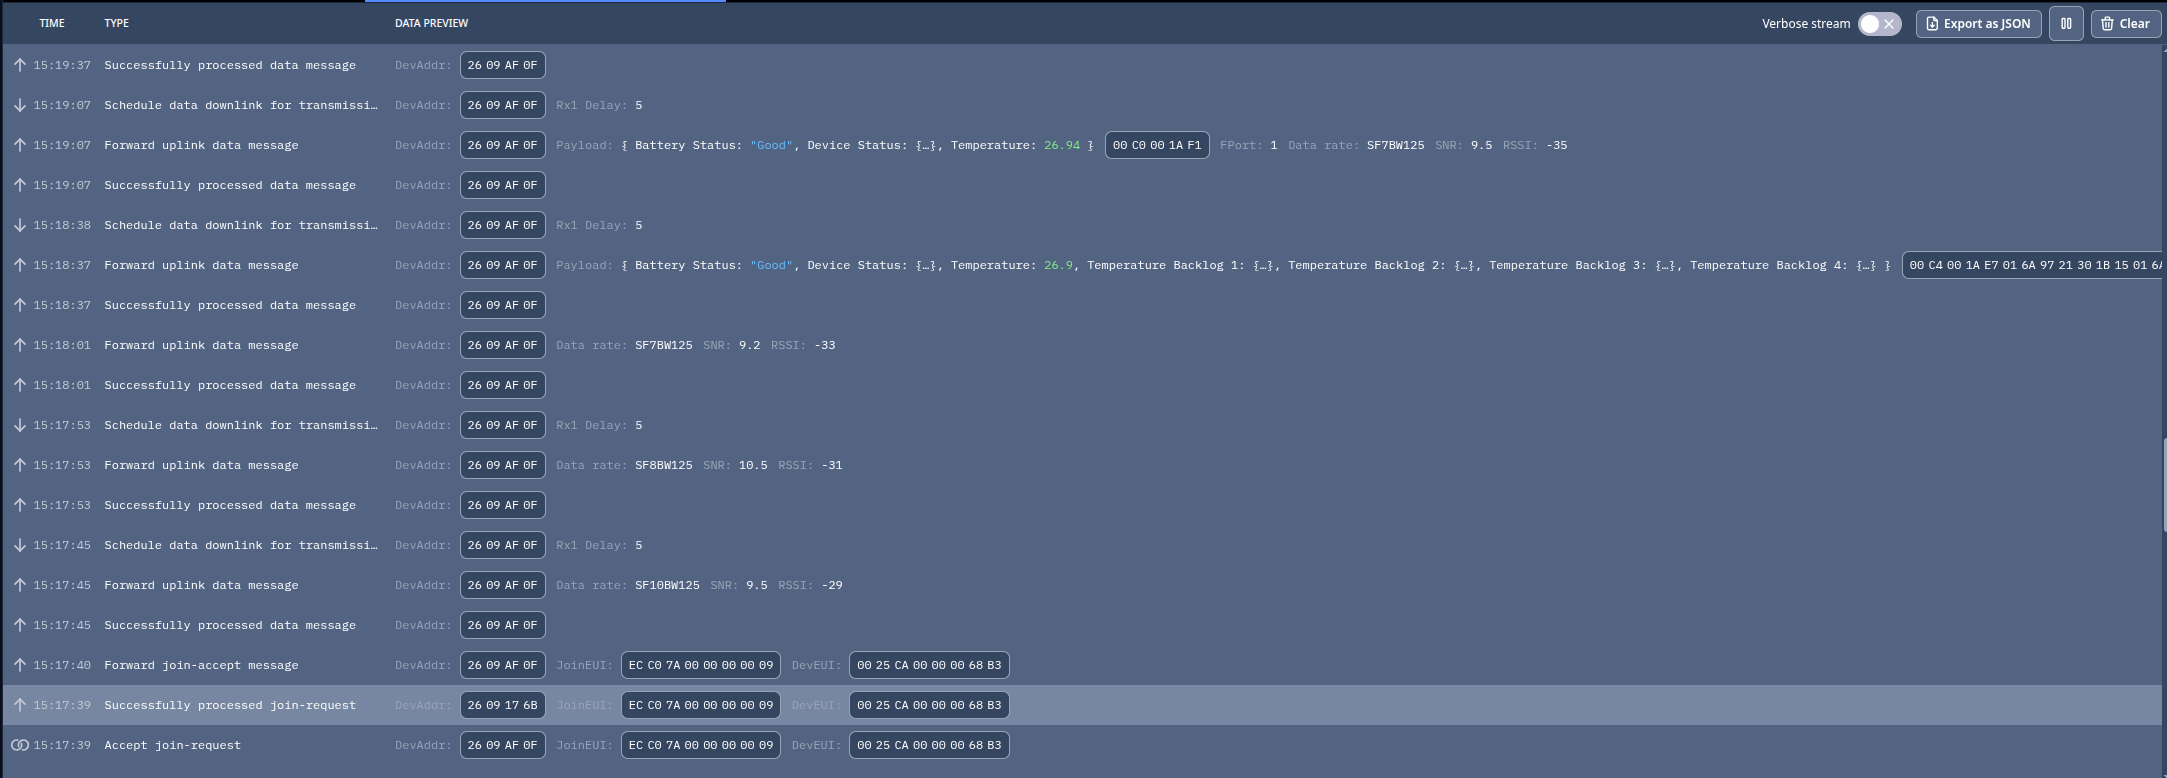Copy DevEUI in Successfully processed join-request row
Screen dimensions: 2167x778
929,705
